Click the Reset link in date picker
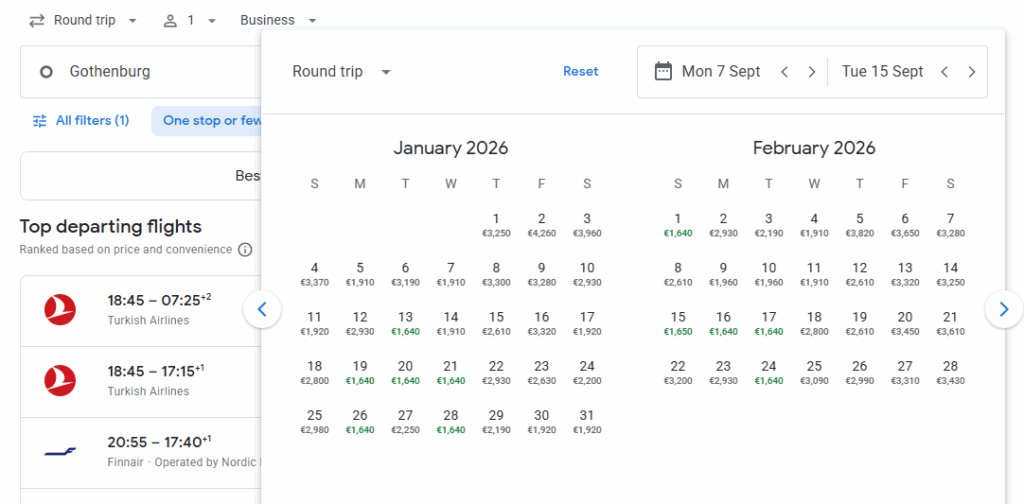This screenshot has width=1024, height=504. click(x=580, y=72)
